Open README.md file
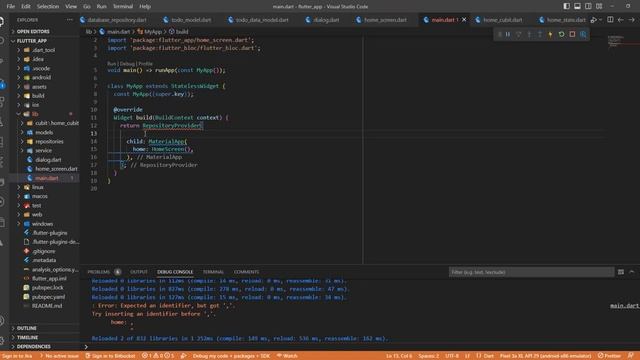640x360 pixels. (44, 306)
